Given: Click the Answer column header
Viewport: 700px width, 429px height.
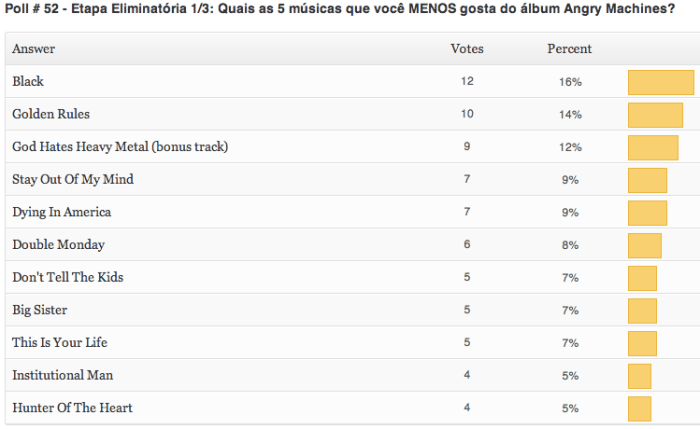Looking at the screenshot, I should 34,49.
